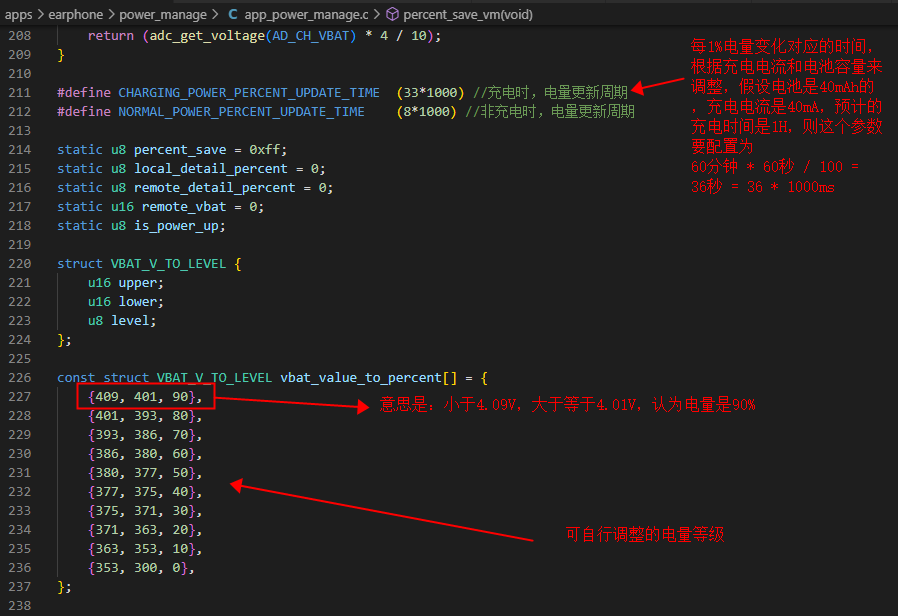Click the lower struct member
This screenshot has height=616, width=898.
click(137, 301)
